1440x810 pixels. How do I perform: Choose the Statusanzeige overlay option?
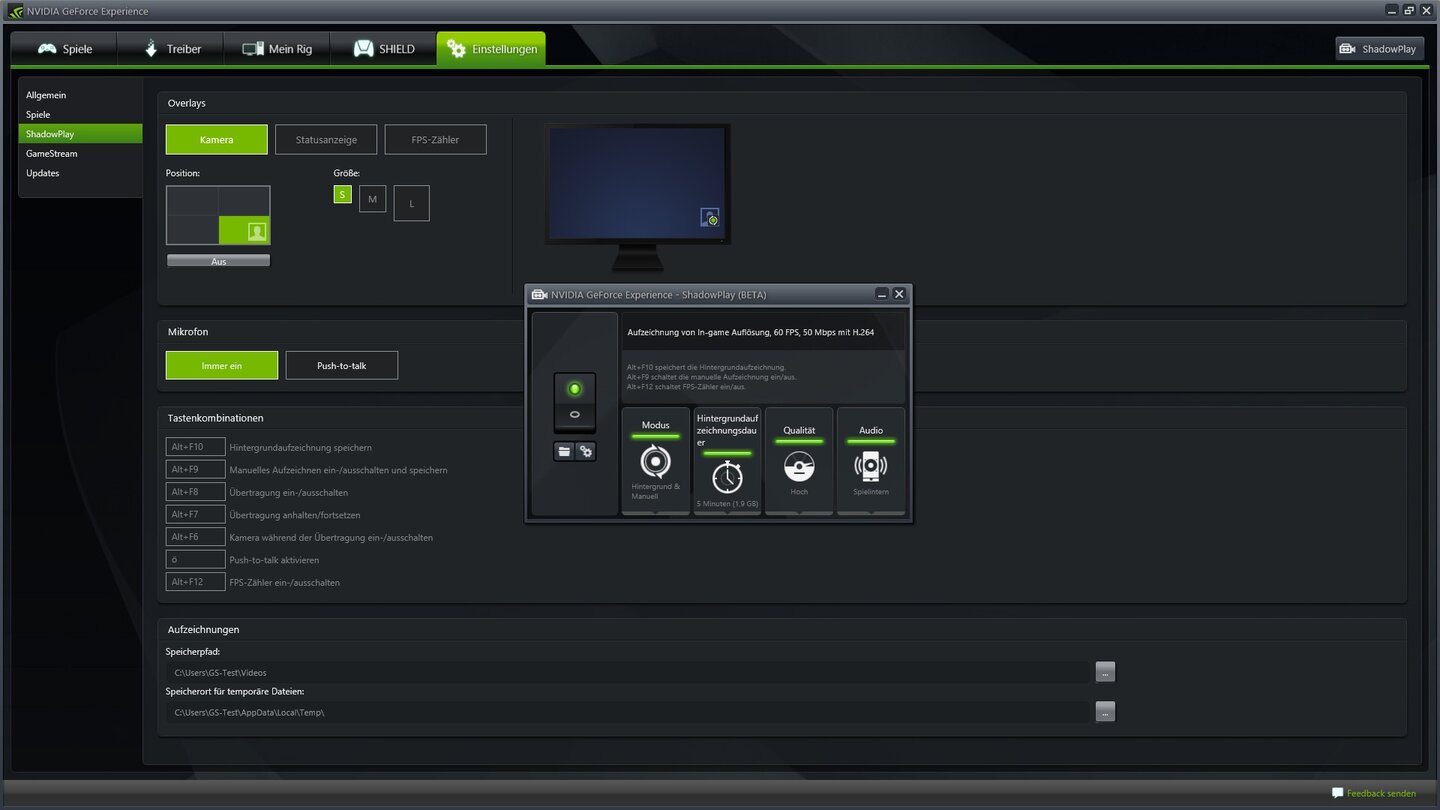click(326, 140)
